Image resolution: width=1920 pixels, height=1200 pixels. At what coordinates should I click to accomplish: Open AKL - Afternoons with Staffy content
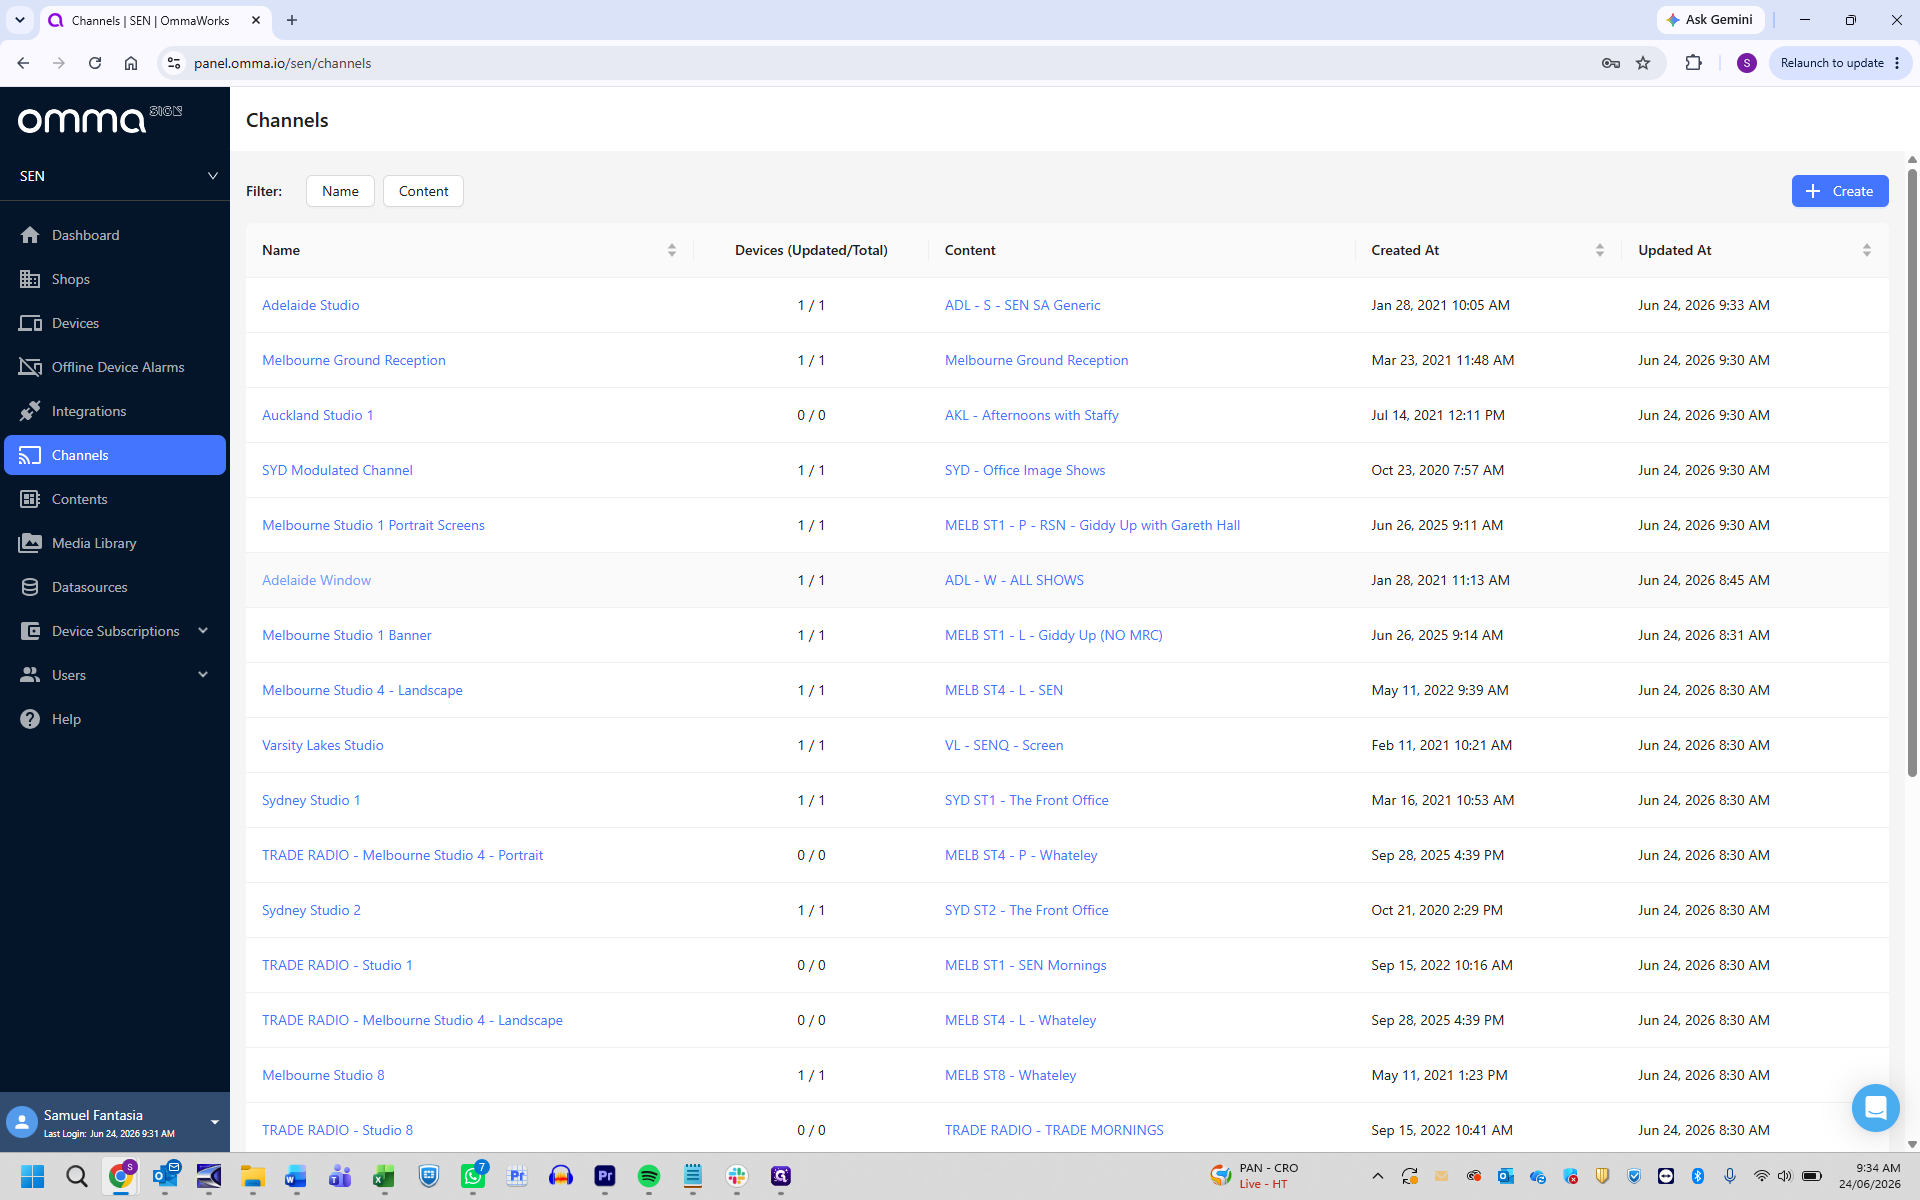pos(1031,415)
